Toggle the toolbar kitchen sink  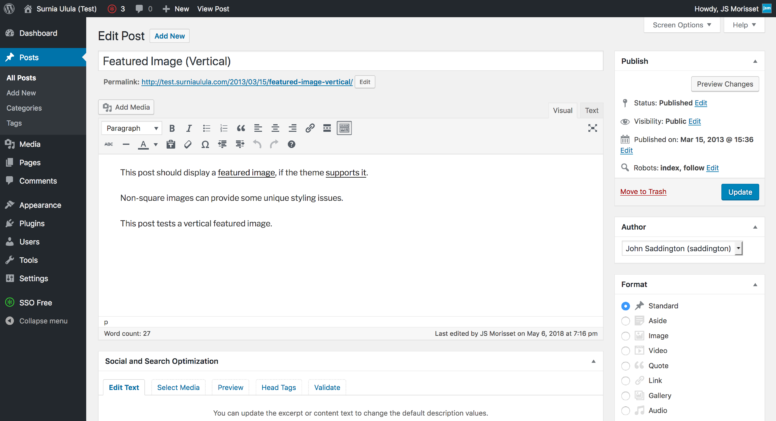[x=344, y=128]
